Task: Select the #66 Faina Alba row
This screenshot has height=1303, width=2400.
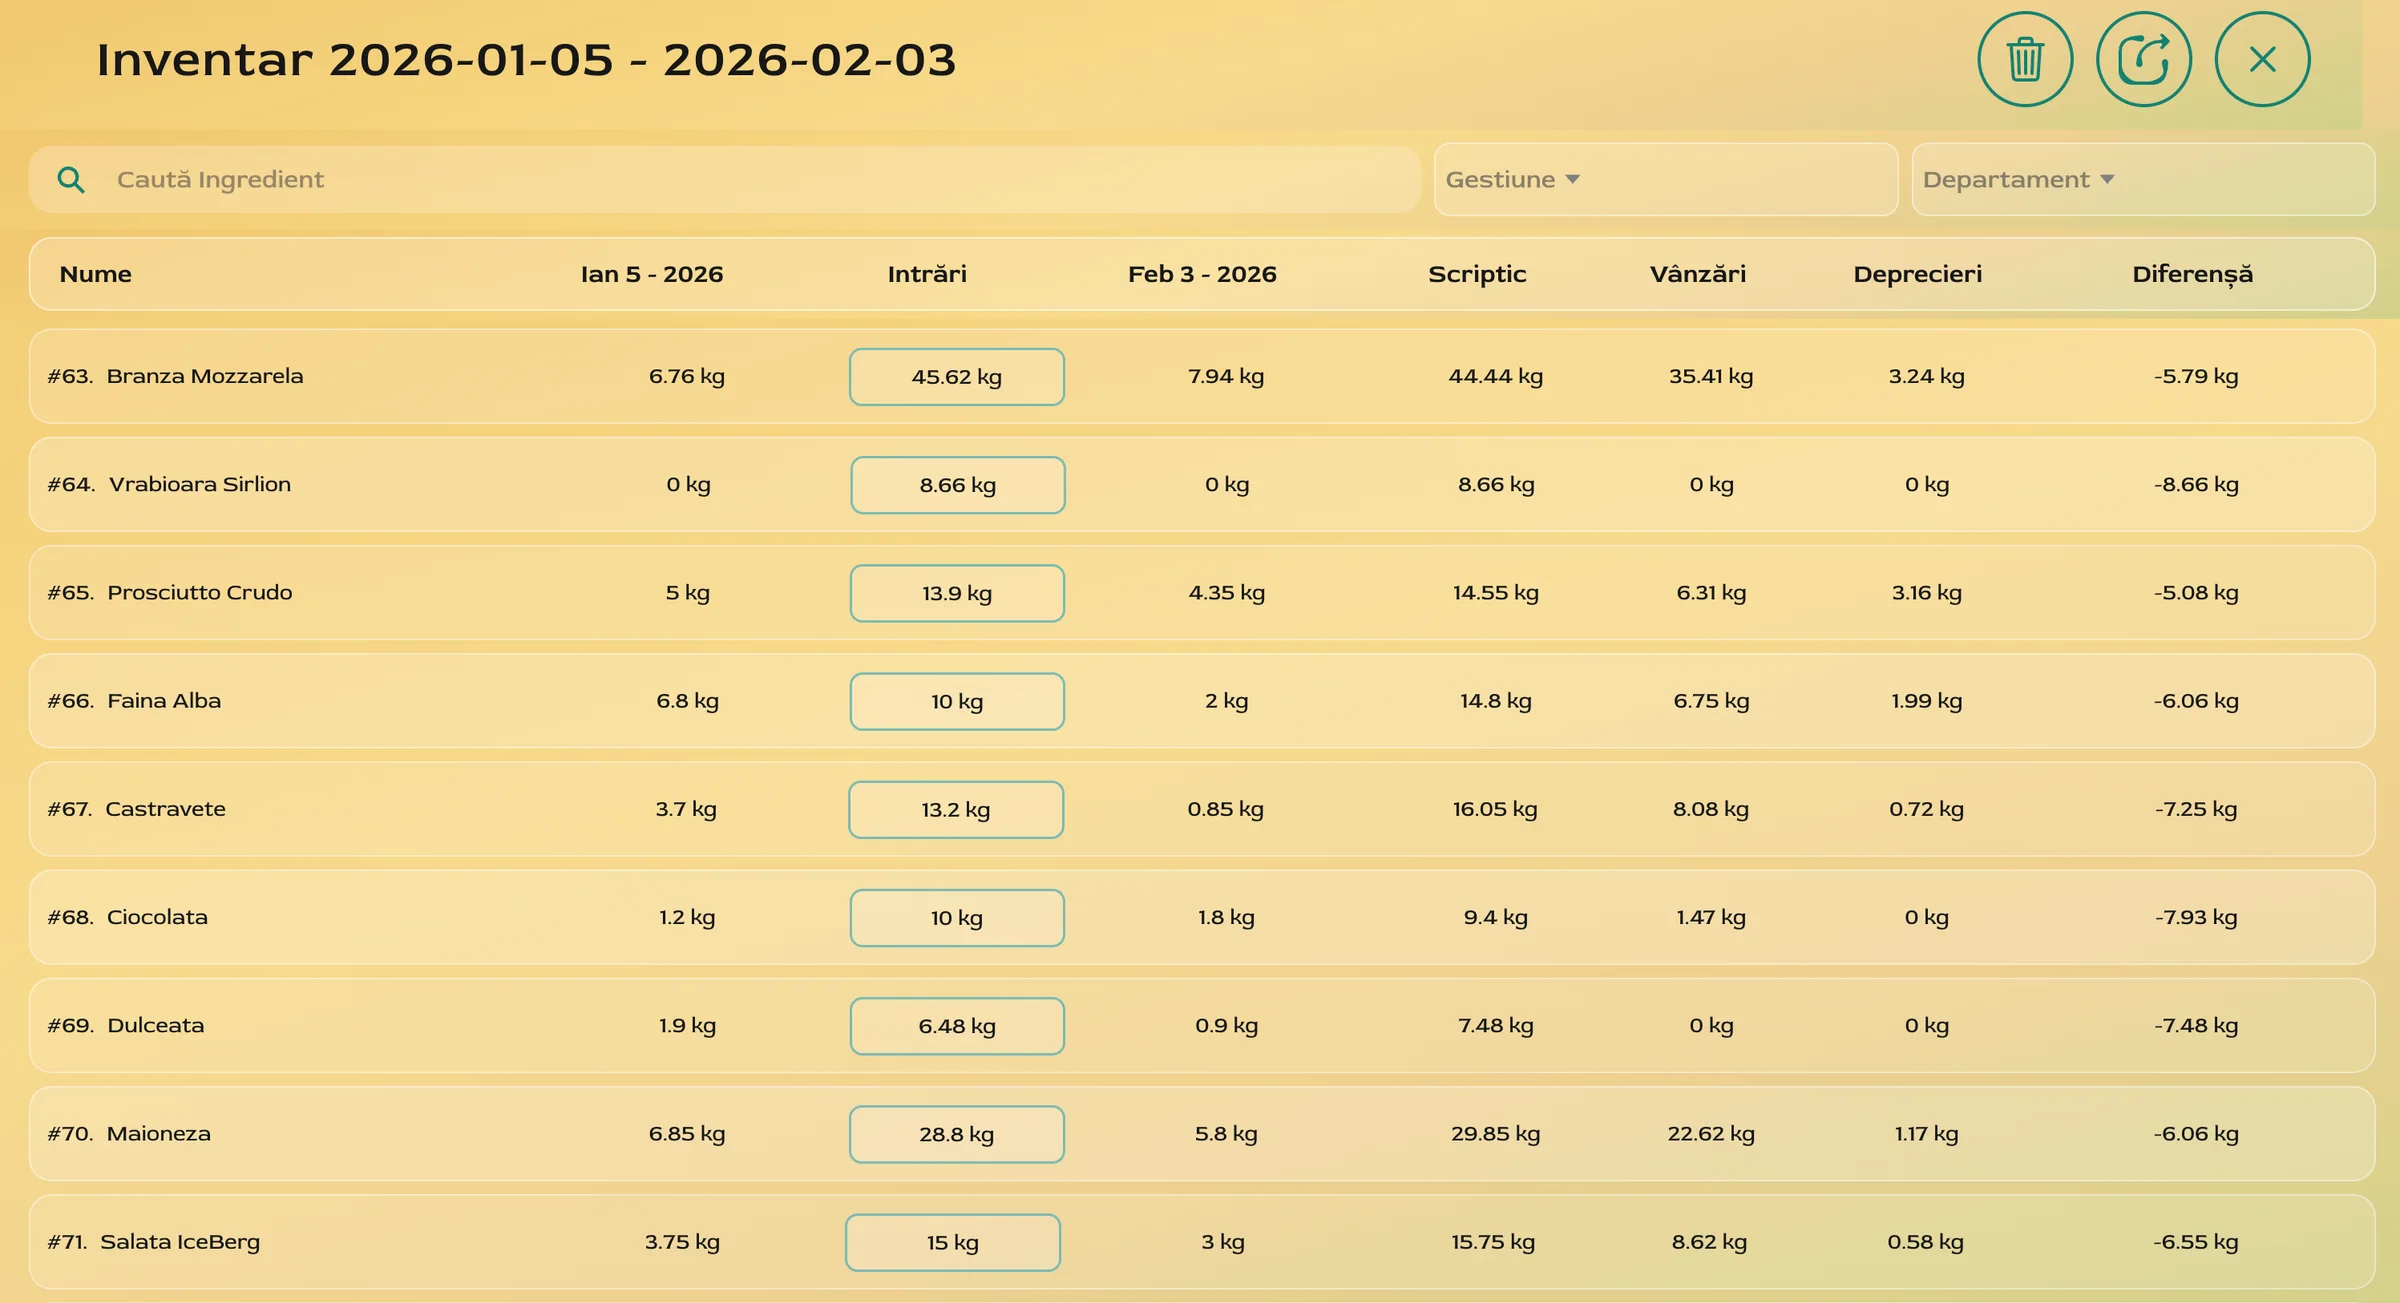Action: click(164, 701)
